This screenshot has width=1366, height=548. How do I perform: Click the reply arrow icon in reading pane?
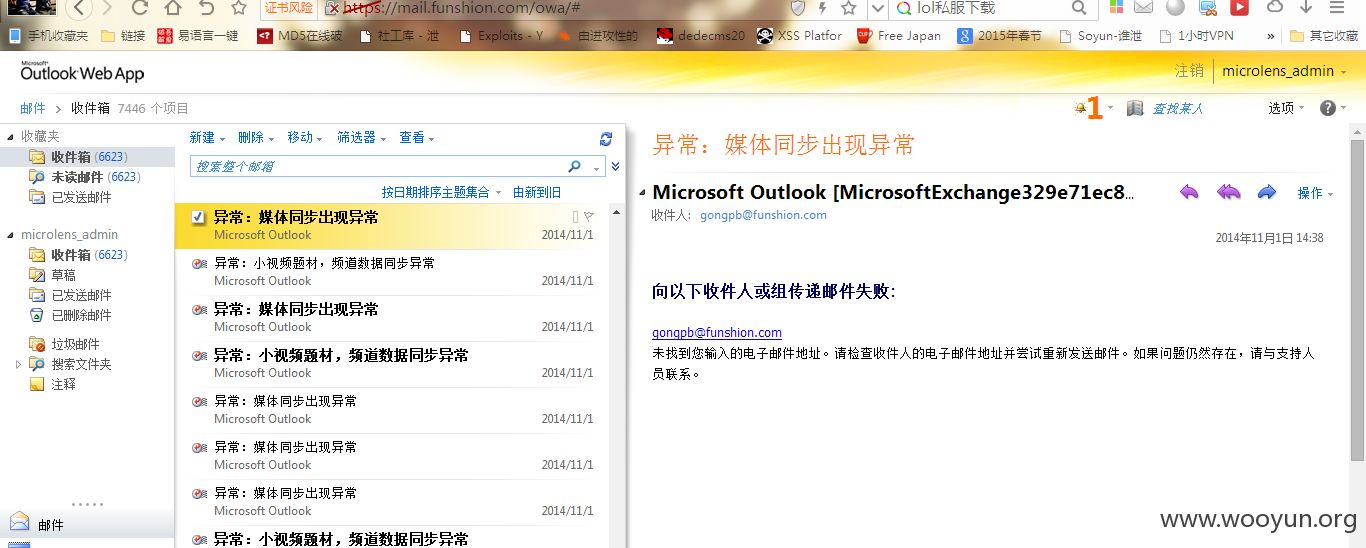[1188, 192]
